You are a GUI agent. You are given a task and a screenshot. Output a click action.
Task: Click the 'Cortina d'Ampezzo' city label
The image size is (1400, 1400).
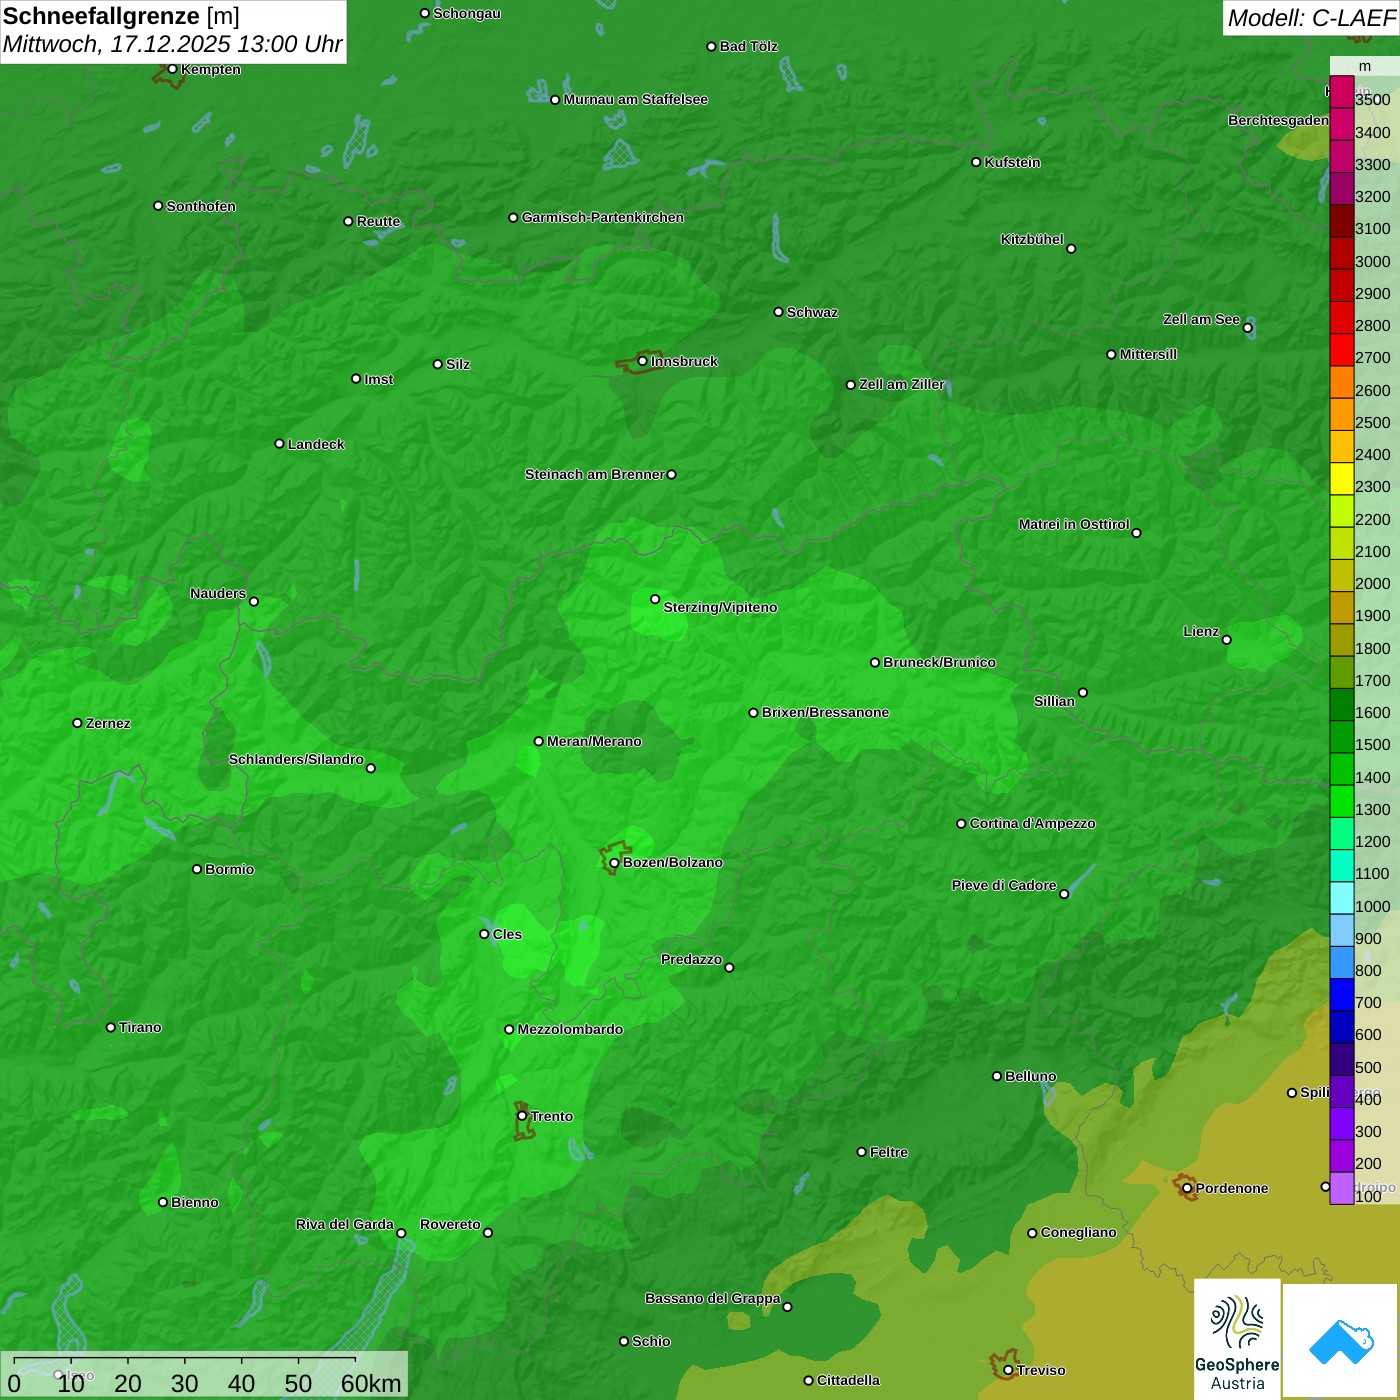point(1032,823)
